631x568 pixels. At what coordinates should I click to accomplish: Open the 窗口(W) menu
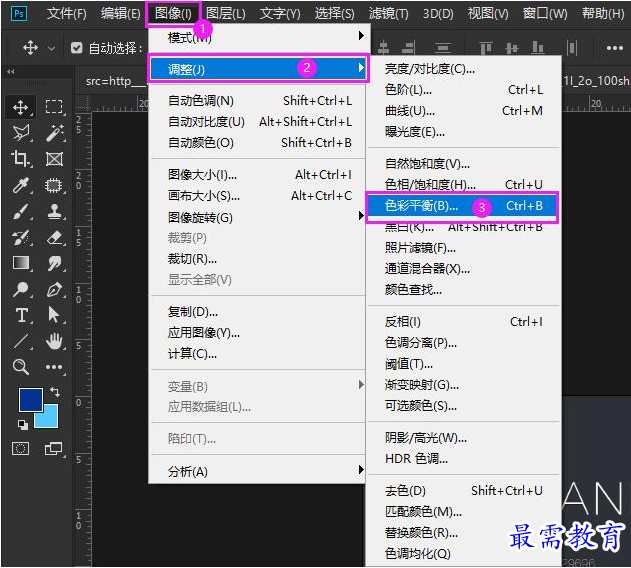click(x=545, y=14)
